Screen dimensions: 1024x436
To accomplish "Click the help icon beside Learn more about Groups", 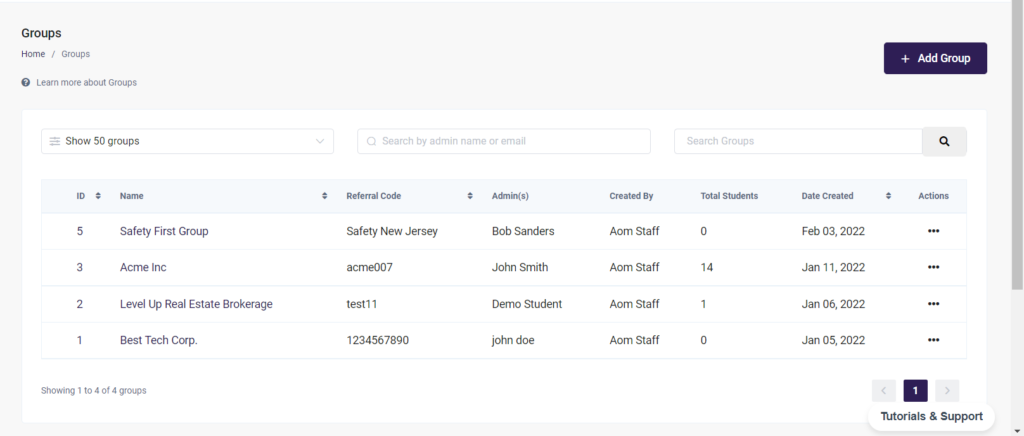I will (26, 82).
